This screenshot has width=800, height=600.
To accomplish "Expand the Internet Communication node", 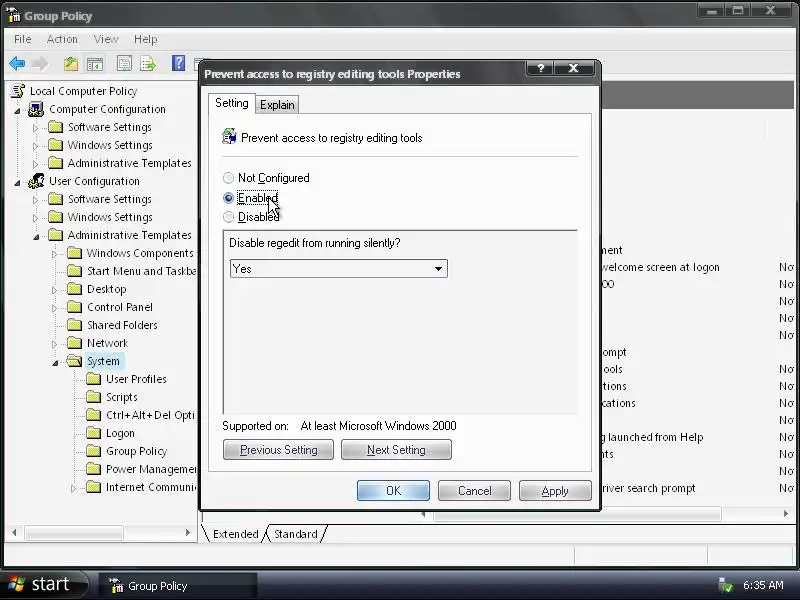I will coord(73,488).
